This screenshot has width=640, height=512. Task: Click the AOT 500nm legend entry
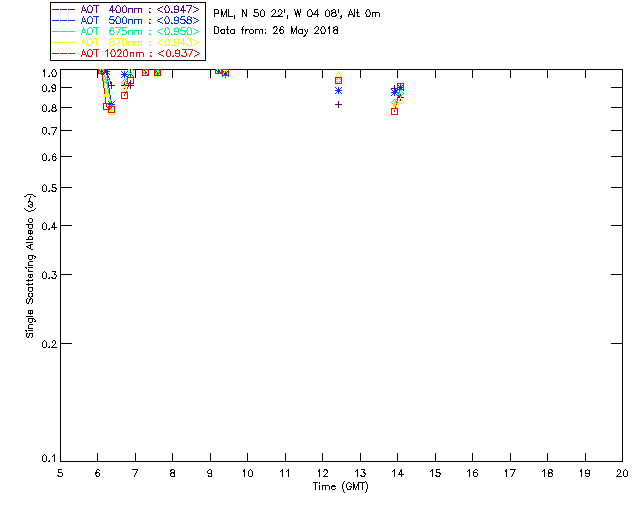(126, 20)
